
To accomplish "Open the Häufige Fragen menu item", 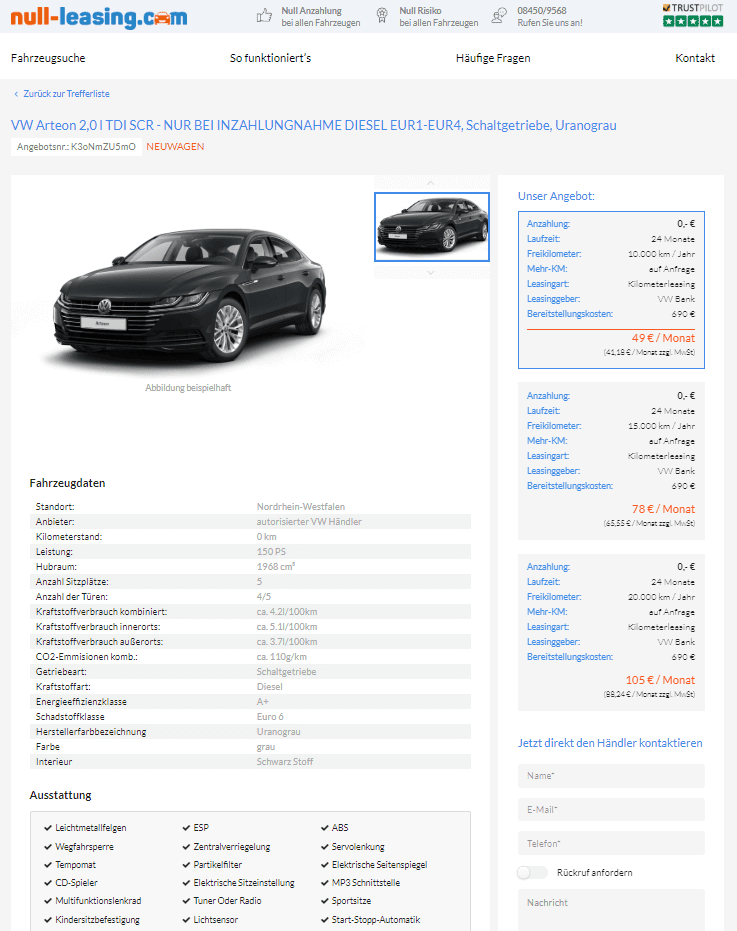I will point(493,58).
